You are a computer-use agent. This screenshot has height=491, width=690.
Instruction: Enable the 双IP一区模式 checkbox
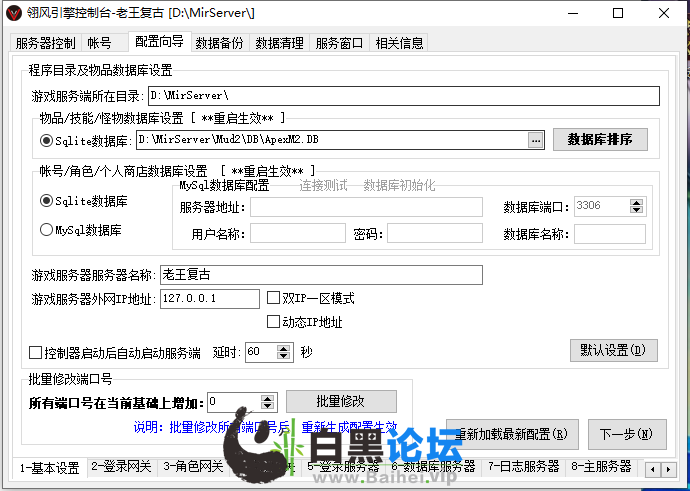coord(274,298)
